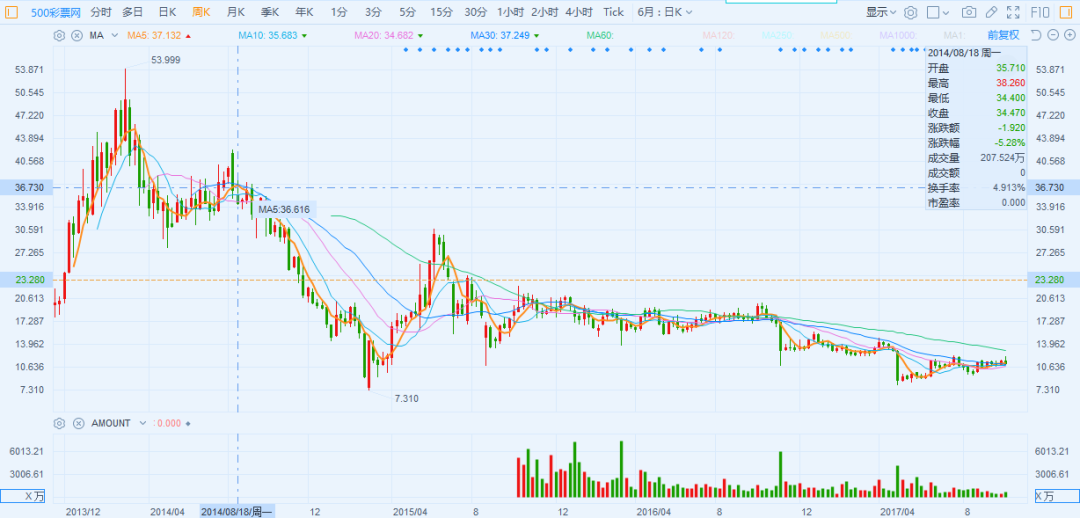Screen dimensions: 1080x518
Task: Click the 7.310 low price label
Action: click(406, 398)
